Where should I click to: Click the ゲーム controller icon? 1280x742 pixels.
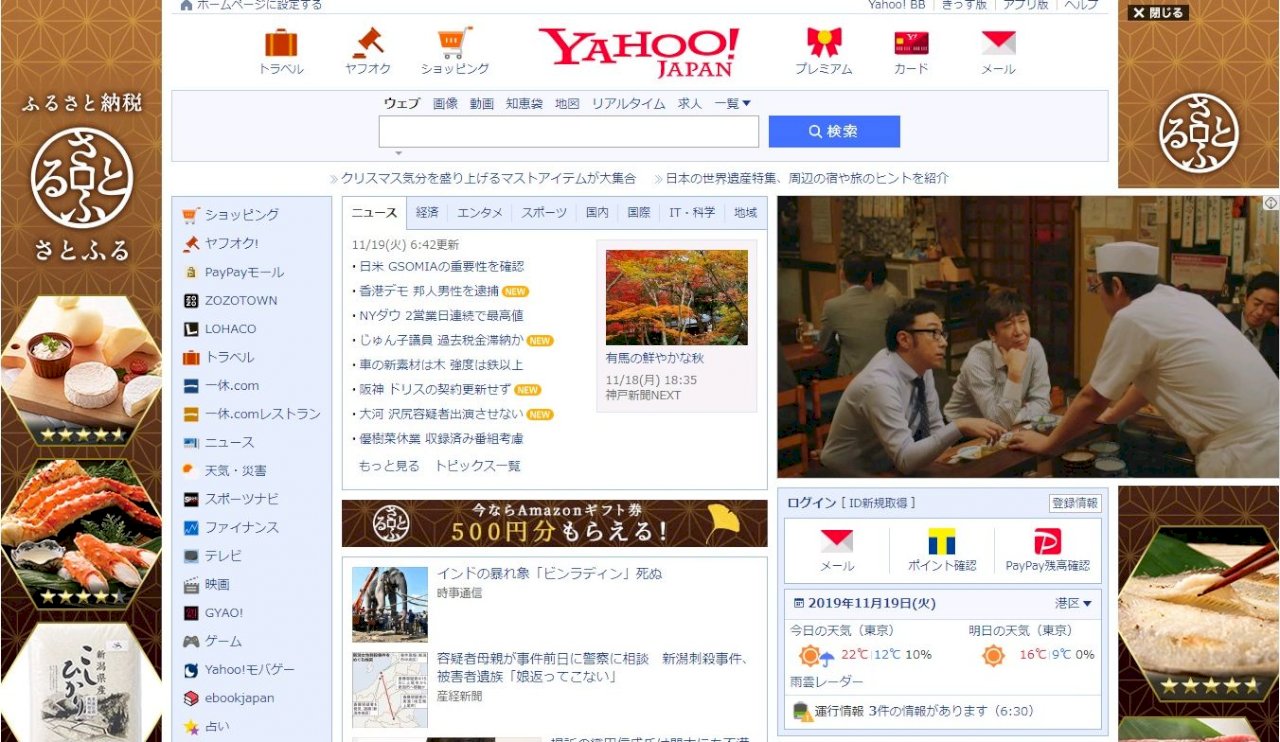click(x=191, y=641)
